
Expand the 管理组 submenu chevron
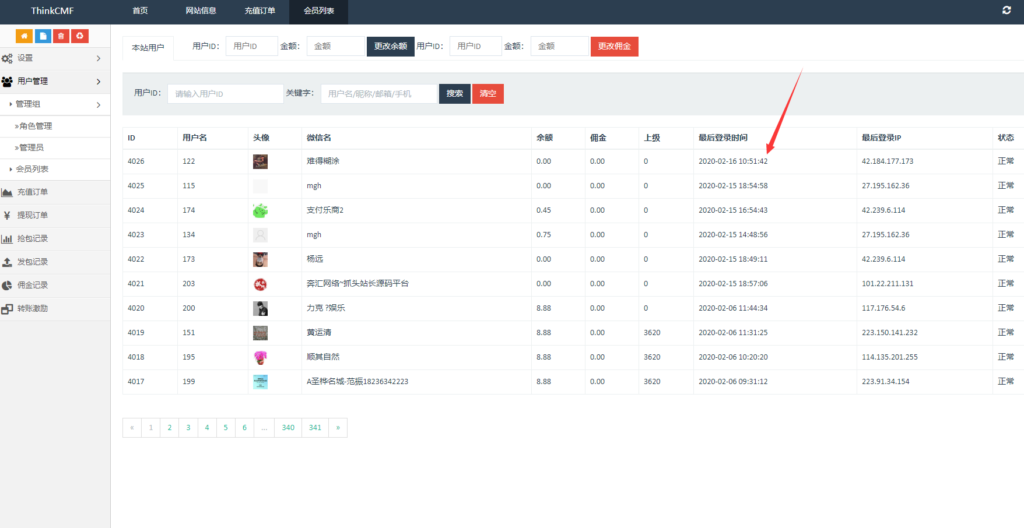point(98,105)
